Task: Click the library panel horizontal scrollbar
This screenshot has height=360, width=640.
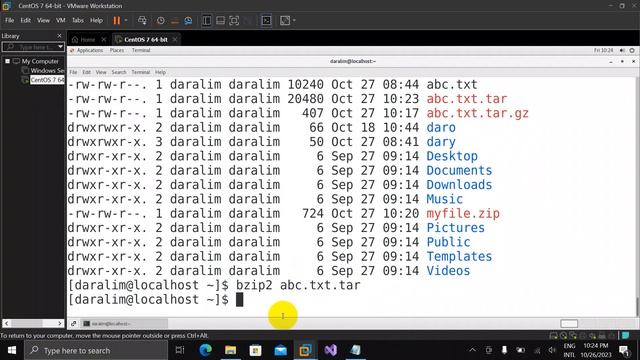Action: coord(33,323)
